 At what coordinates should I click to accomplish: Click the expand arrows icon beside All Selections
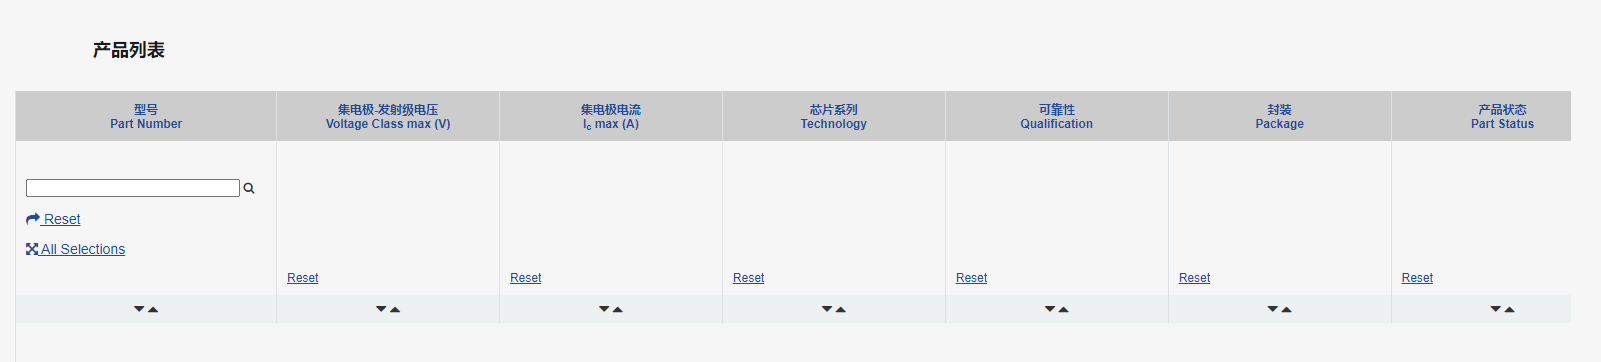tap(32, 249)
